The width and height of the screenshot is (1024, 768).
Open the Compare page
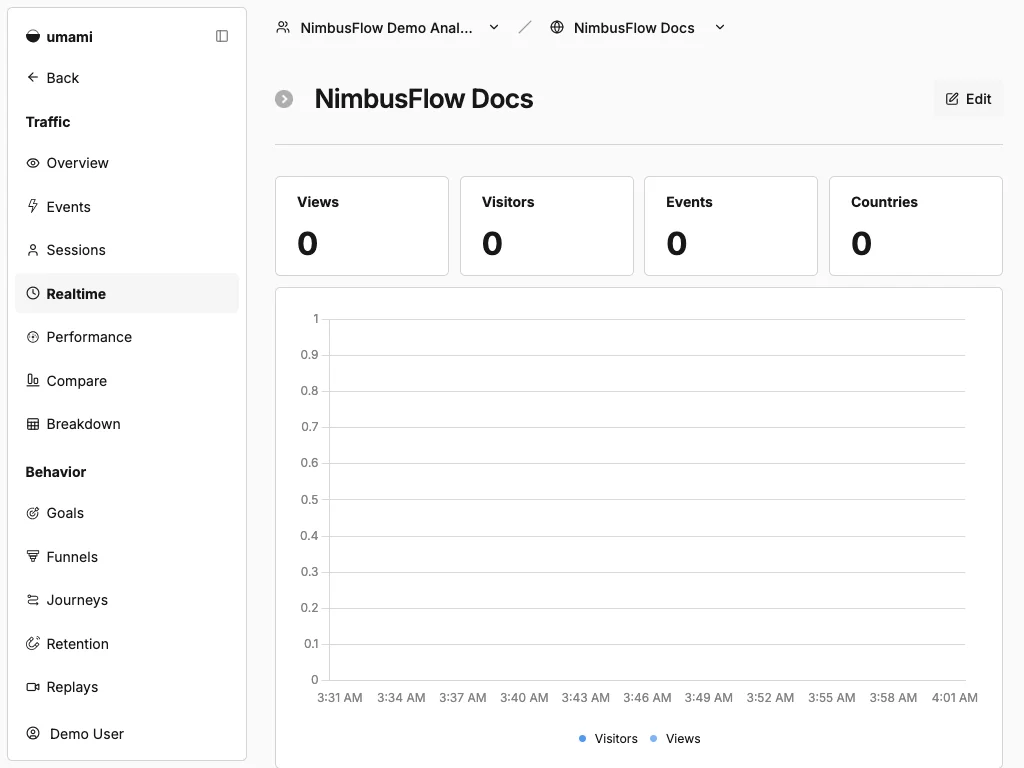[127, 381]
